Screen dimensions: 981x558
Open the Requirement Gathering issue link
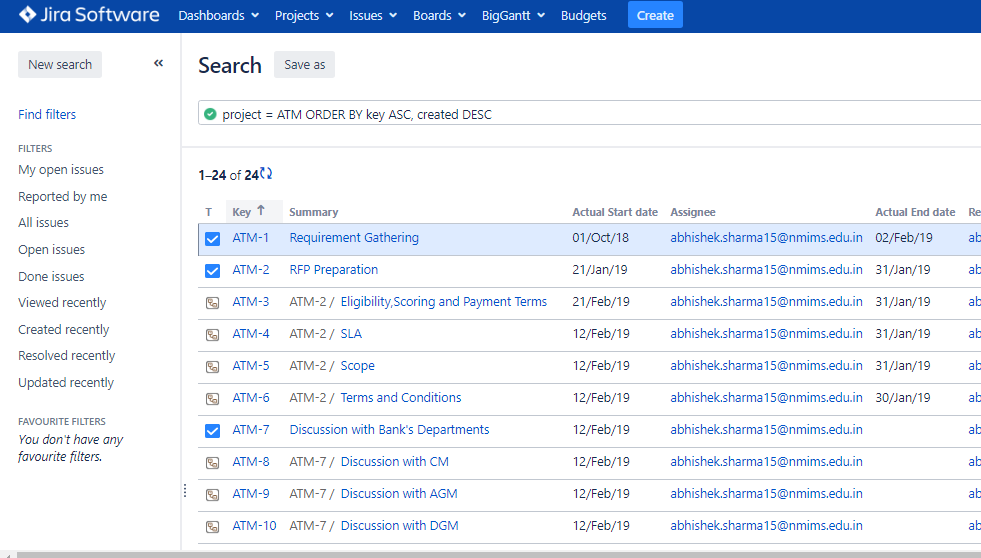(x=354, y=238)
